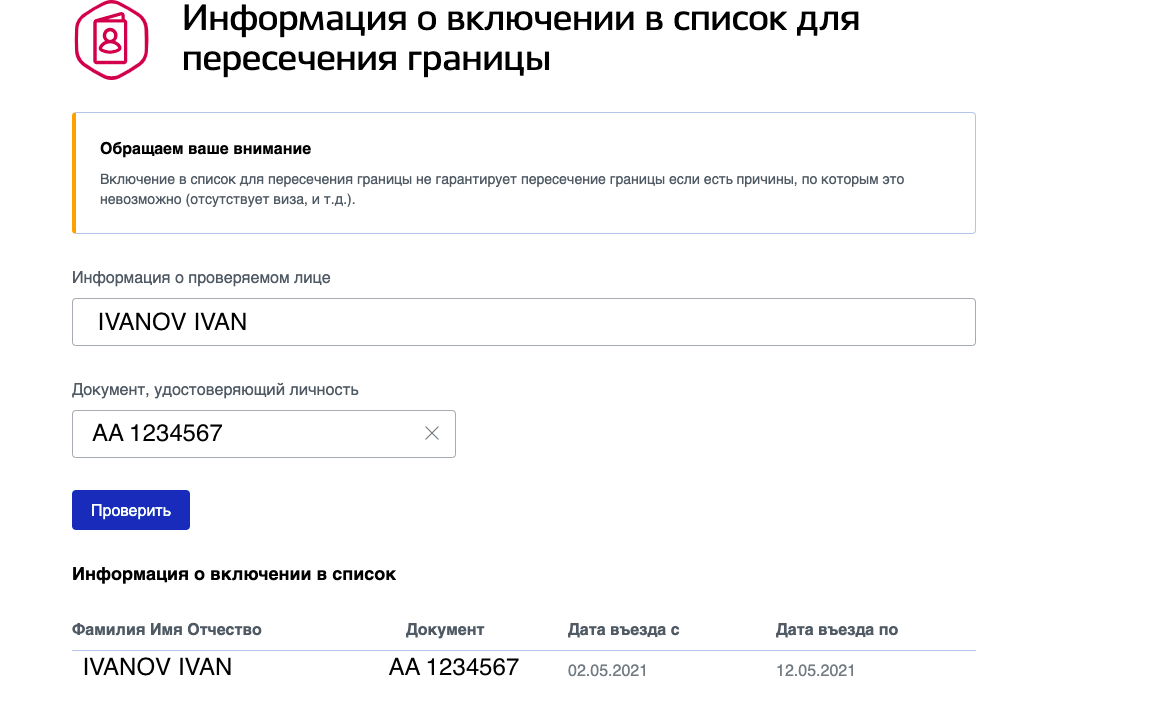Select the 'Документ' column header in table
The height and width of the screenshot is (724, 1159).
click(445, 630)
